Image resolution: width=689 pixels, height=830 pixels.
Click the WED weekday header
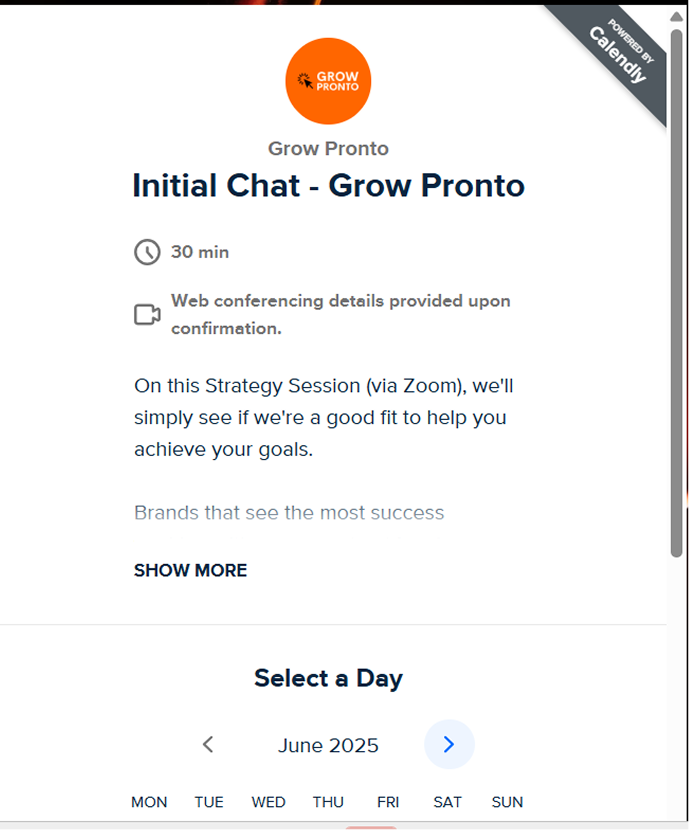click(x=268, y=802)
